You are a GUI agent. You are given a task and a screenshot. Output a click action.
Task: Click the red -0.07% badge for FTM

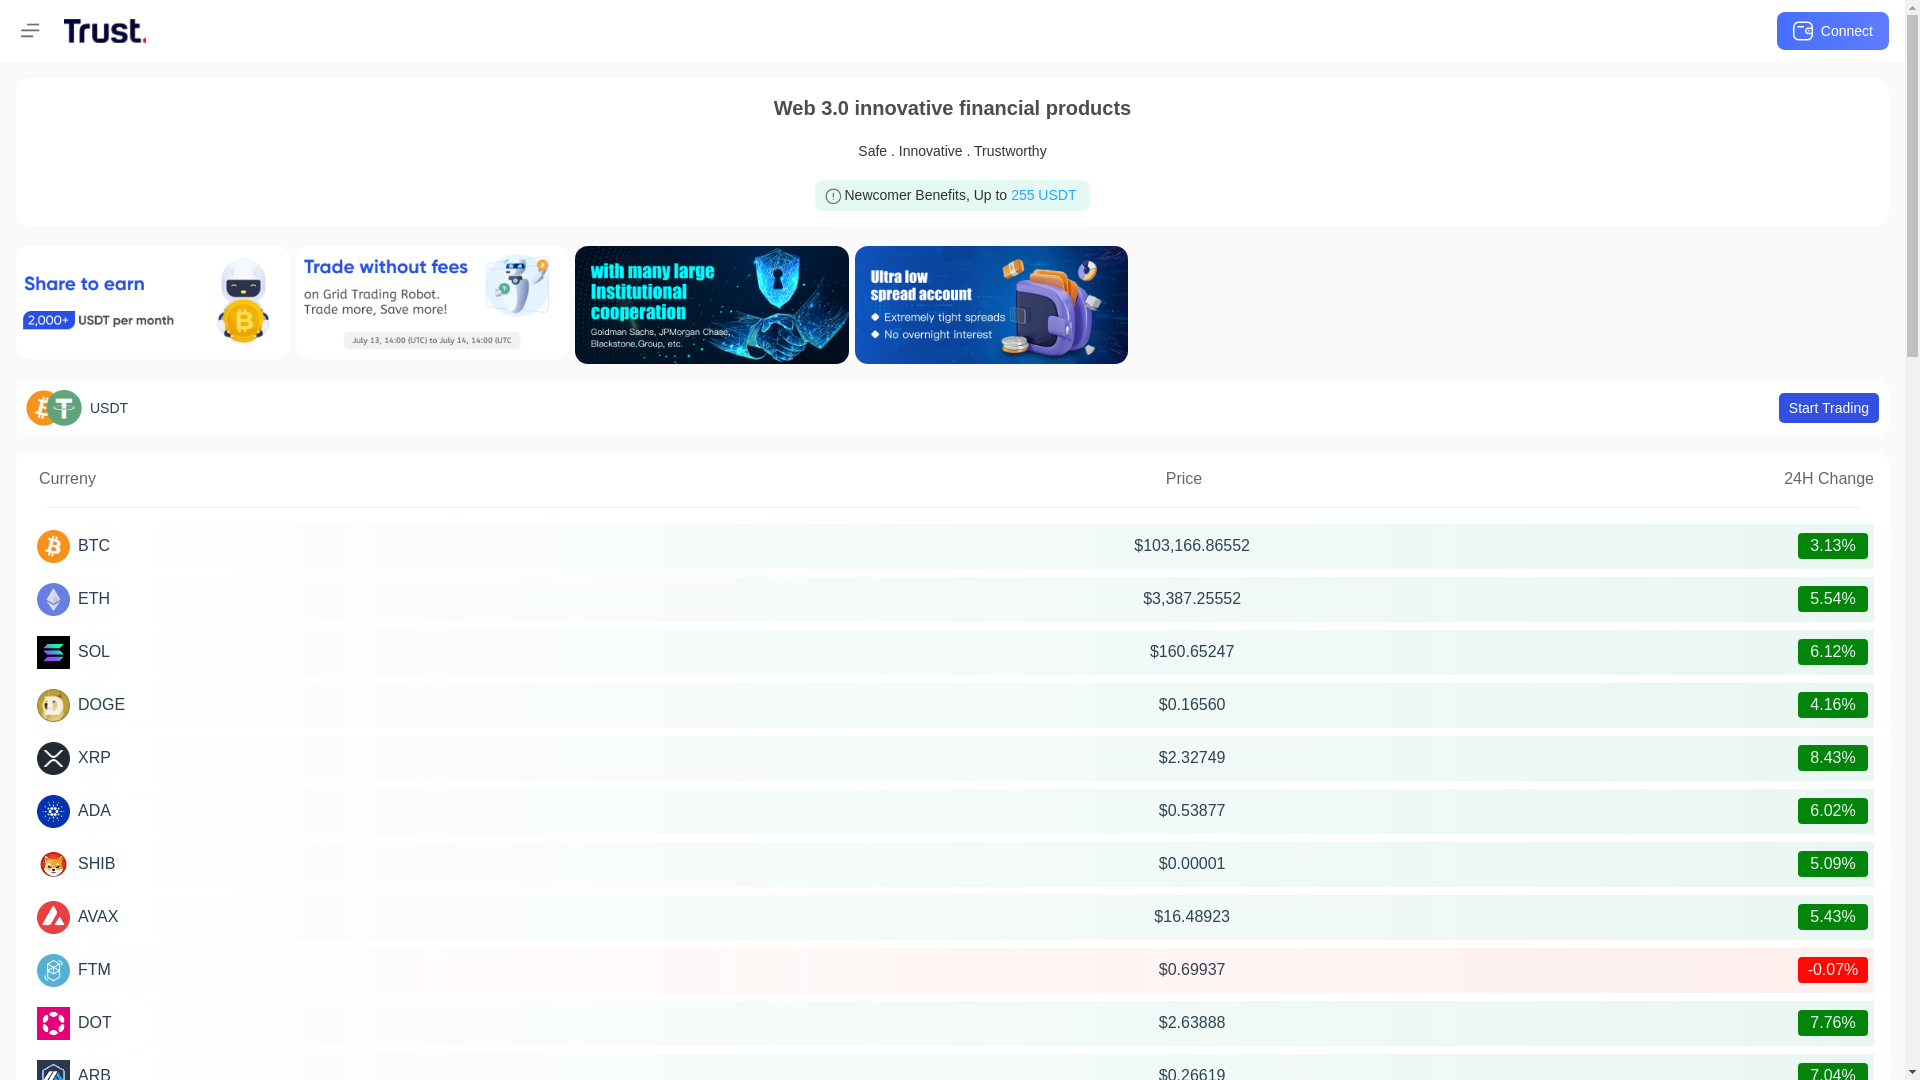pos(1832,970)
